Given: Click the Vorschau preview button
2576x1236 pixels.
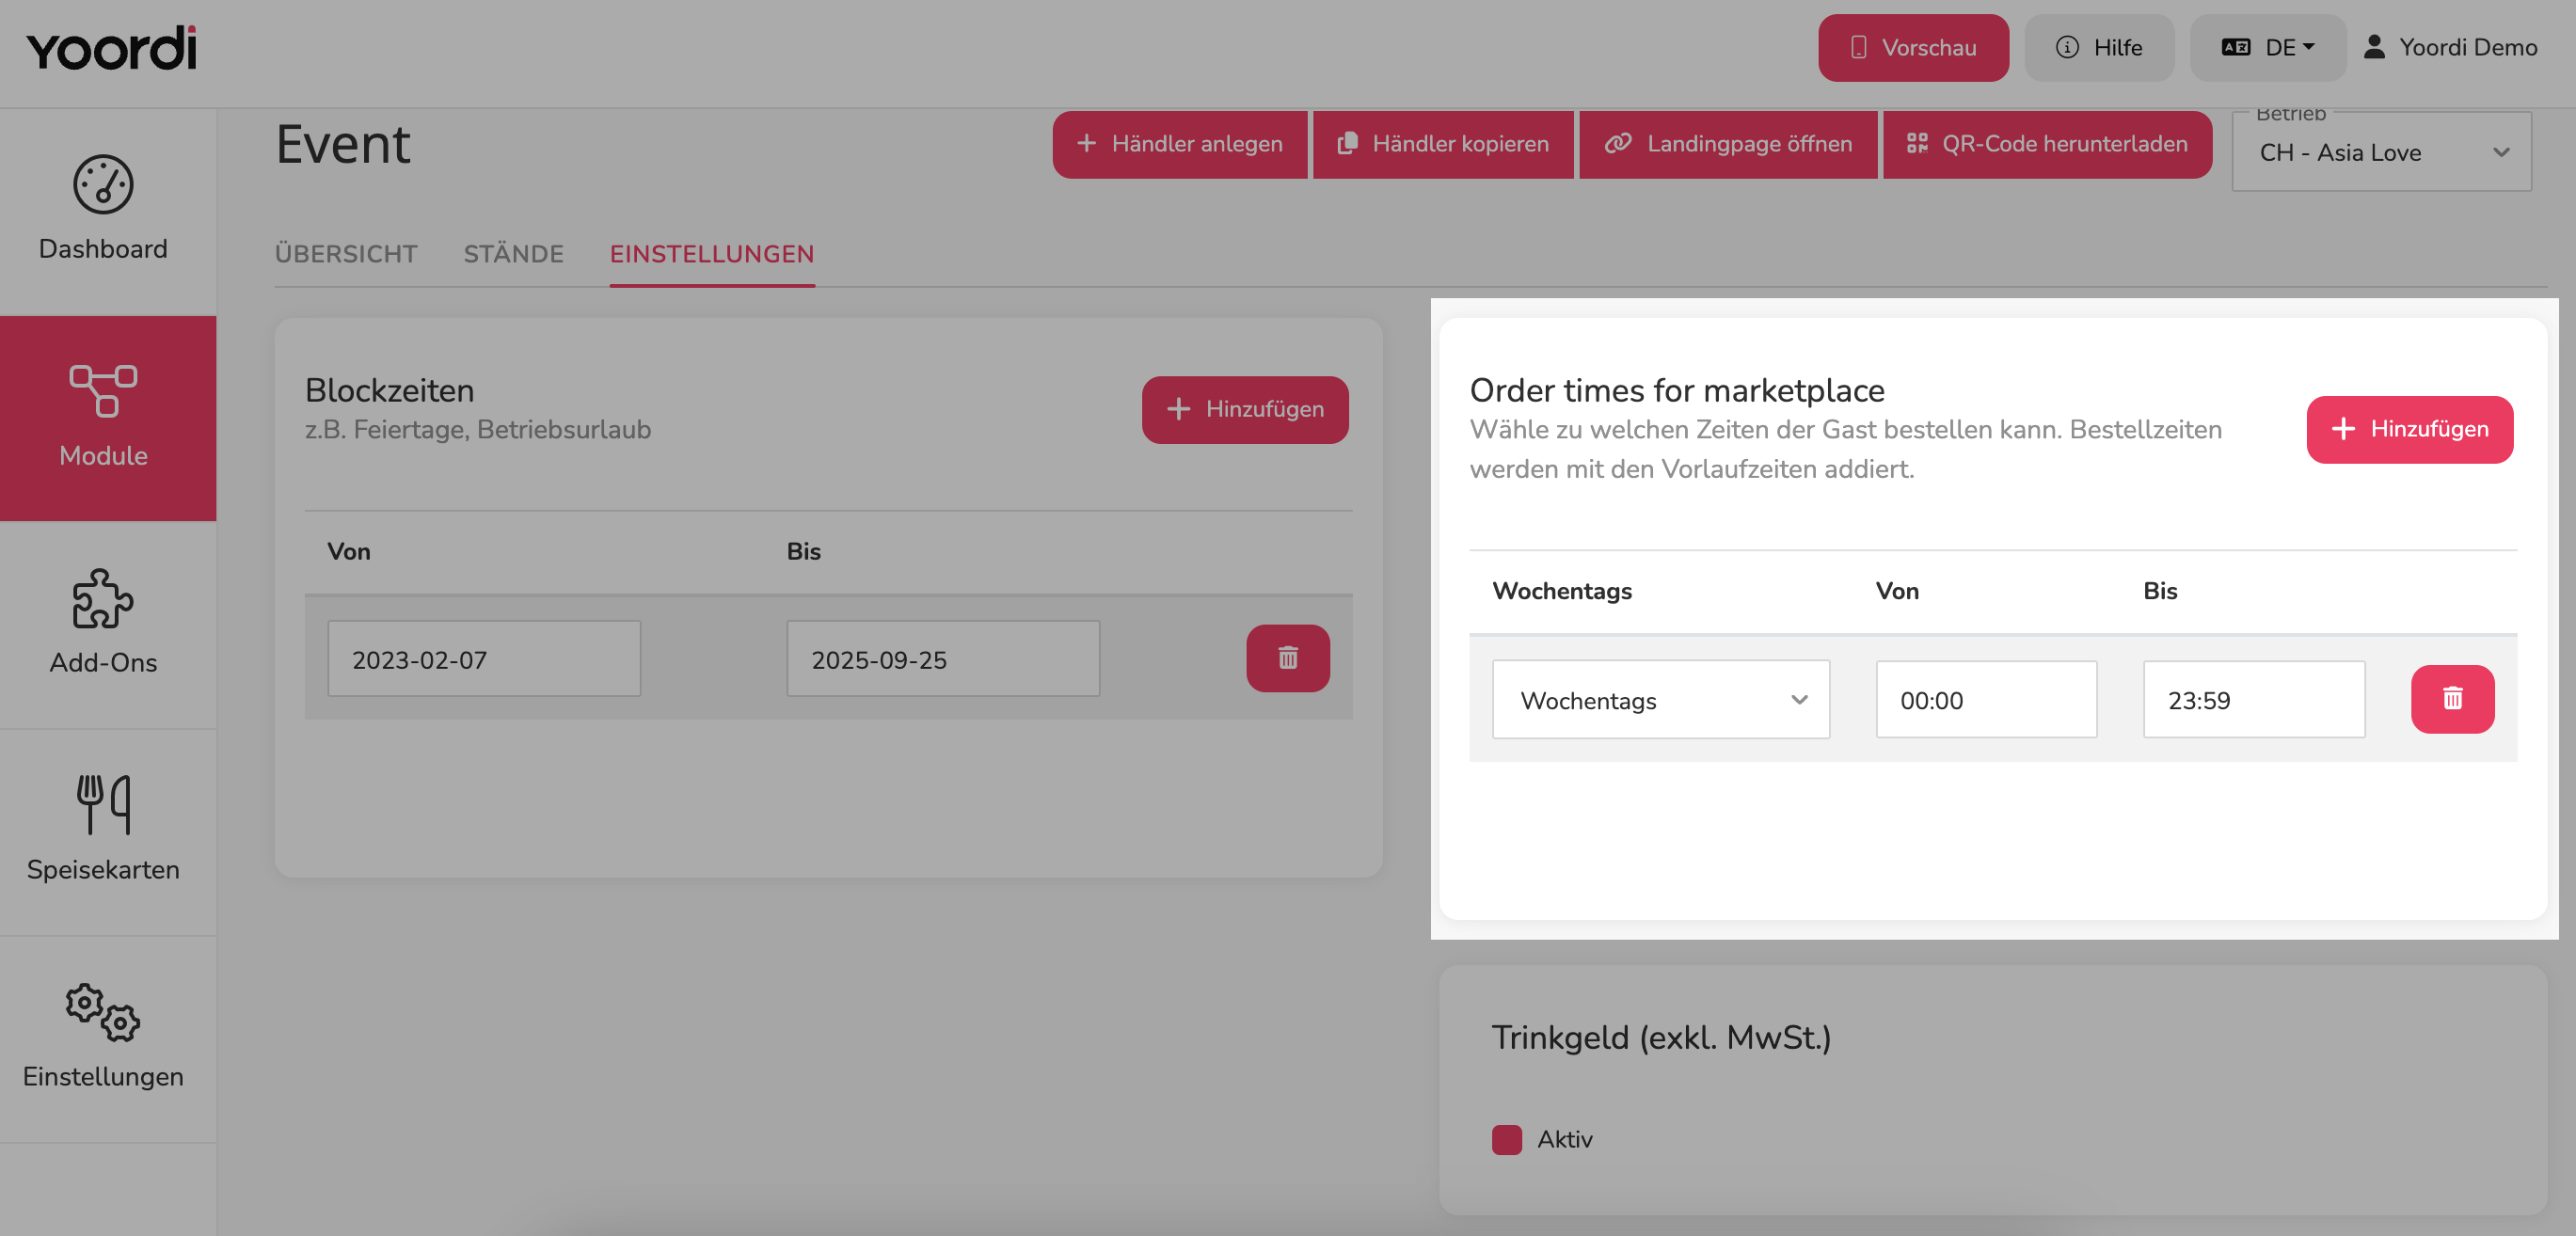Looking at the screenshot, I should pyautogui.click(x=1913, y=47).
